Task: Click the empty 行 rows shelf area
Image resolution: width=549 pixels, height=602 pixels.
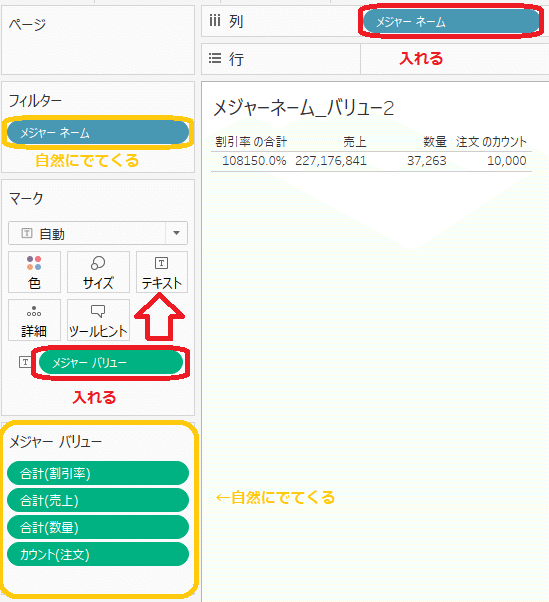Action: pos(455,59)
